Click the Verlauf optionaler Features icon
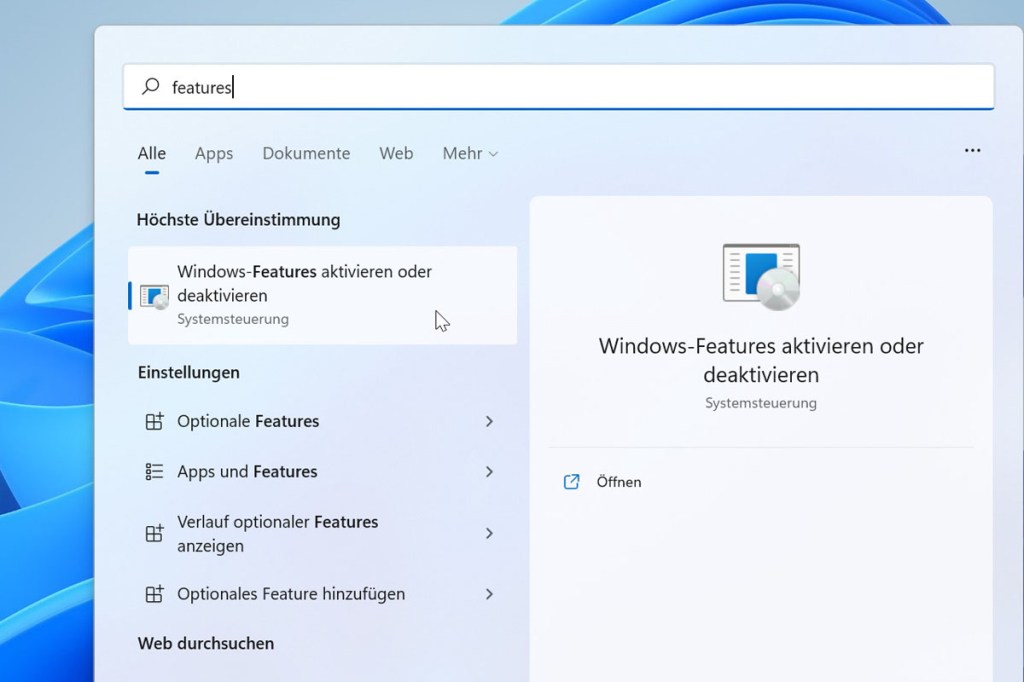The height and width of the screenshot is (682, 1024). (154, 534)
